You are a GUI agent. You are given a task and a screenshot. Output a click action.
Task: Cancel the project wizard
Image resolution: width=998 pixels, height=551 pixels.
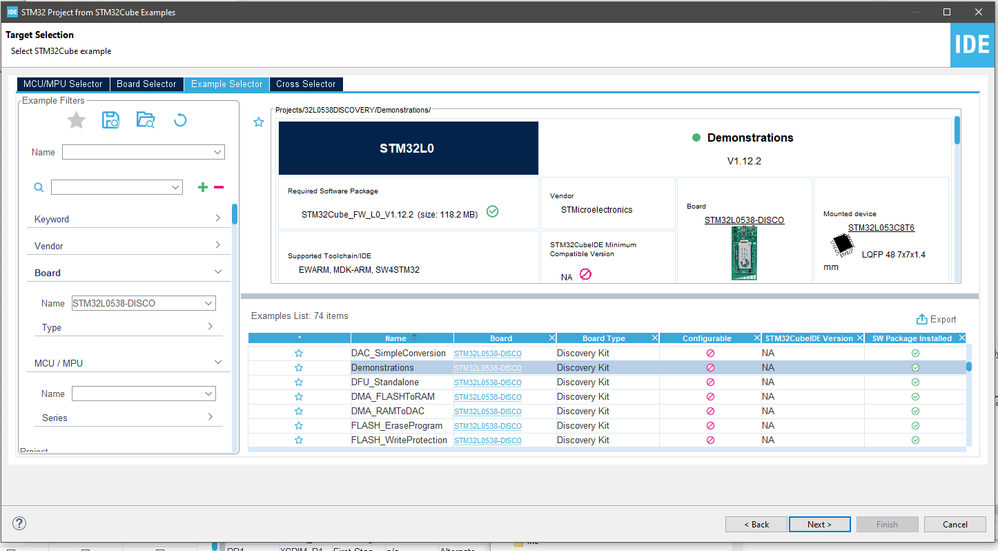click(x=955, y=524)
